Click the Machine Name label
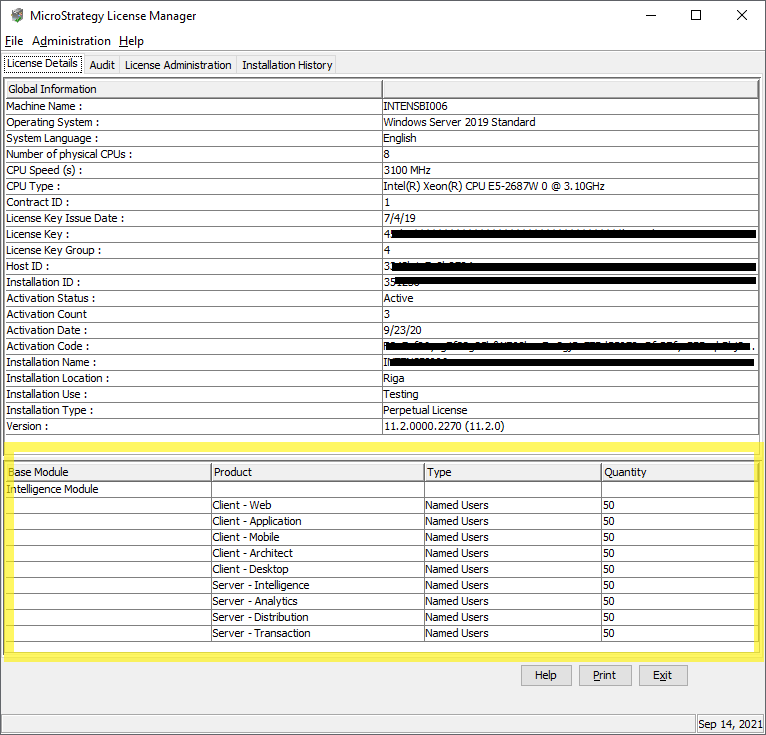Image resolution: width=766 pixels, height=735 pixels. coord(44,106)
